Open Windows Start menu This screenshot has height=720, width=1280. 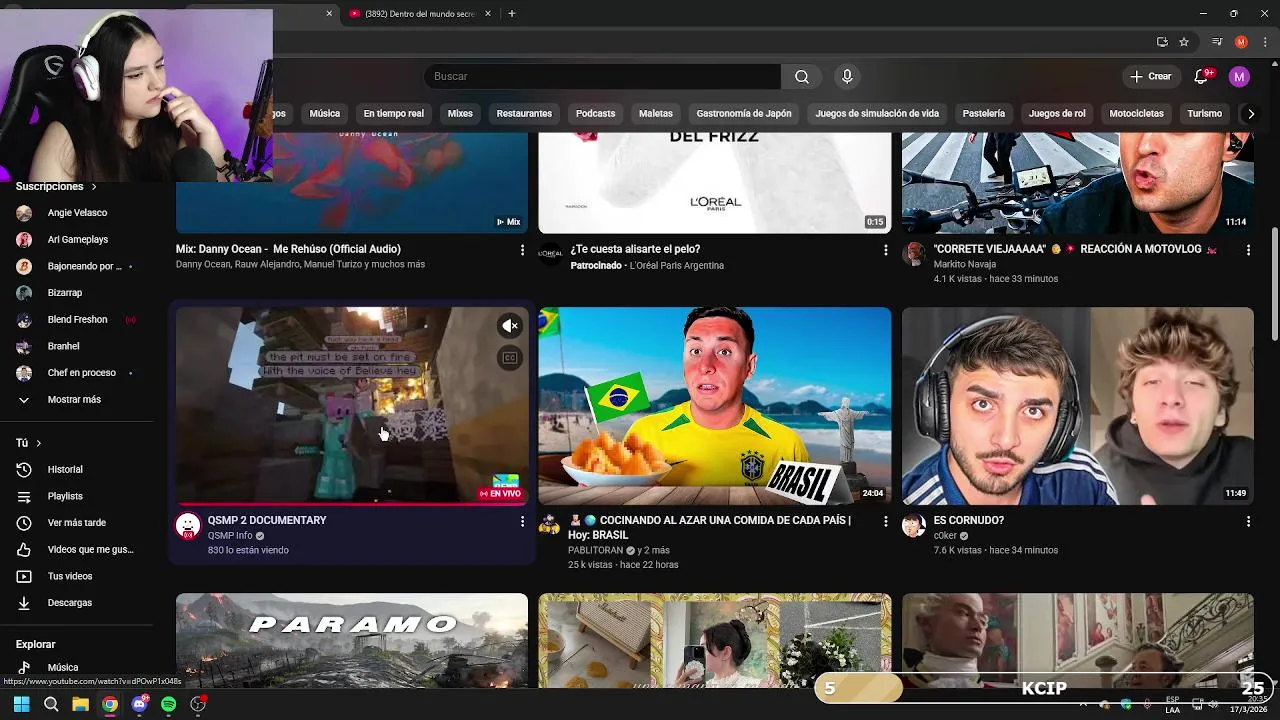point(21,704)
